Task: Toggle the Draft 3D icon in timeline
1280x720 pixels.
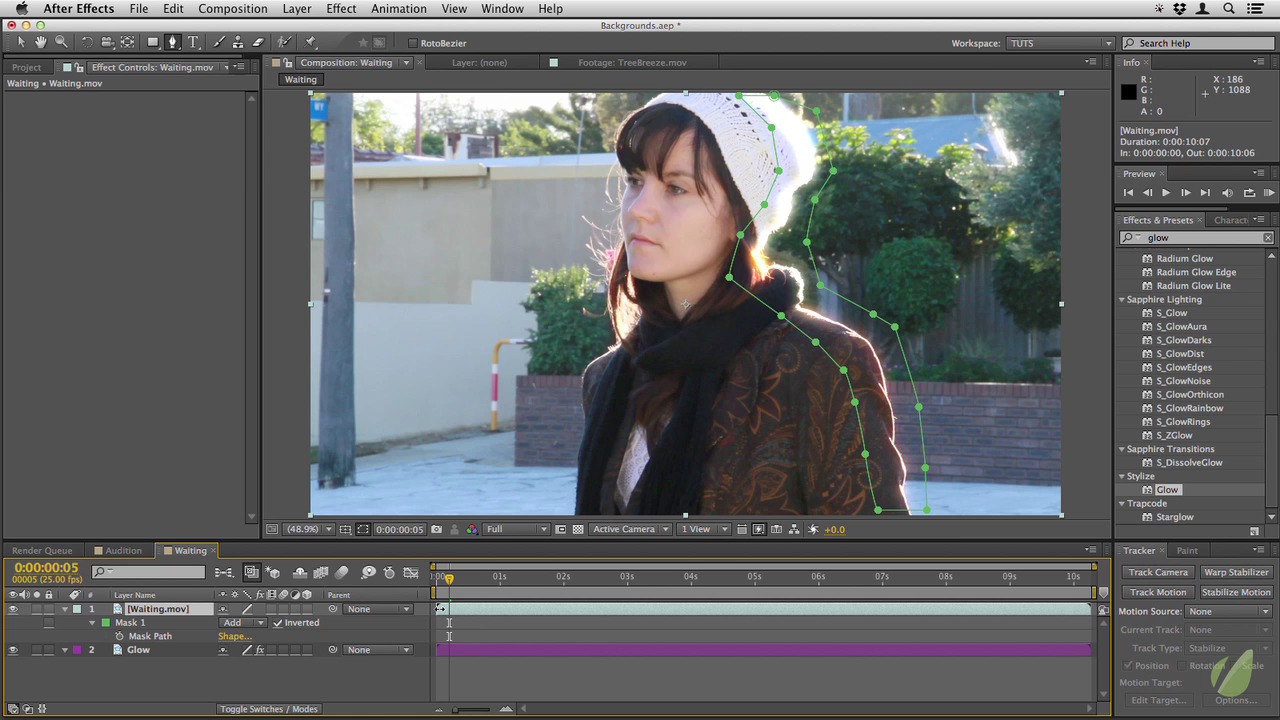Action: coord(273,572)
